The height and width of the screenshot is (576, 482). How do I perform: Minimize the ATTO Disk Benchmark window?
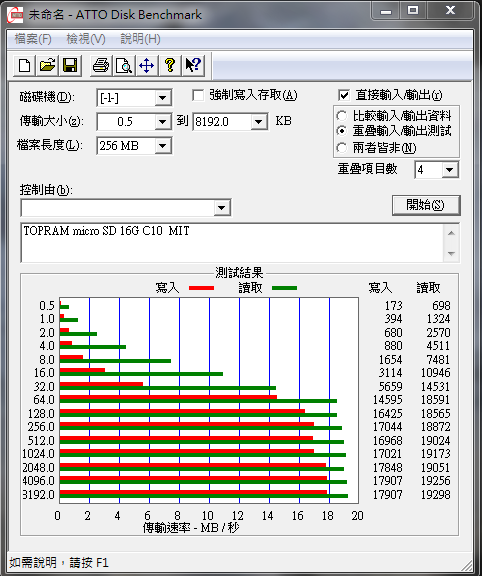pyautogui.click(x=386, y=11)
